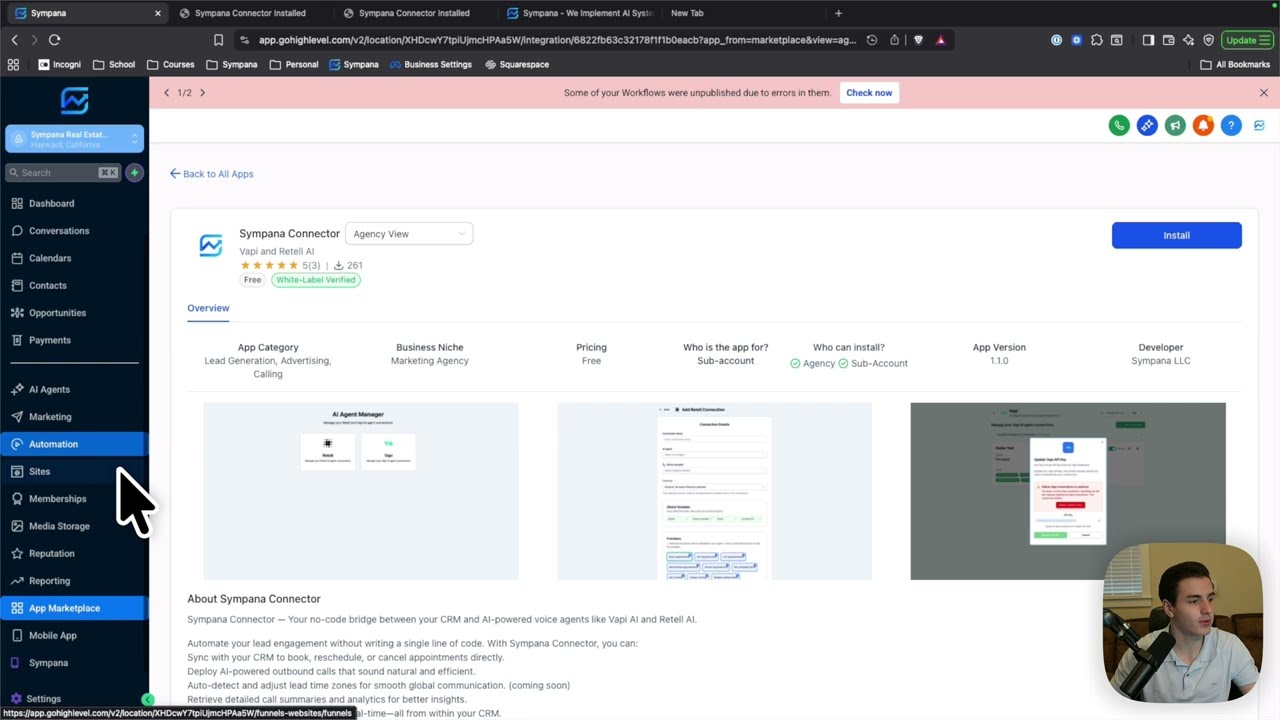
Task: Switch to the first Sympana Connector Installed tab
Action: pos(250,13)
